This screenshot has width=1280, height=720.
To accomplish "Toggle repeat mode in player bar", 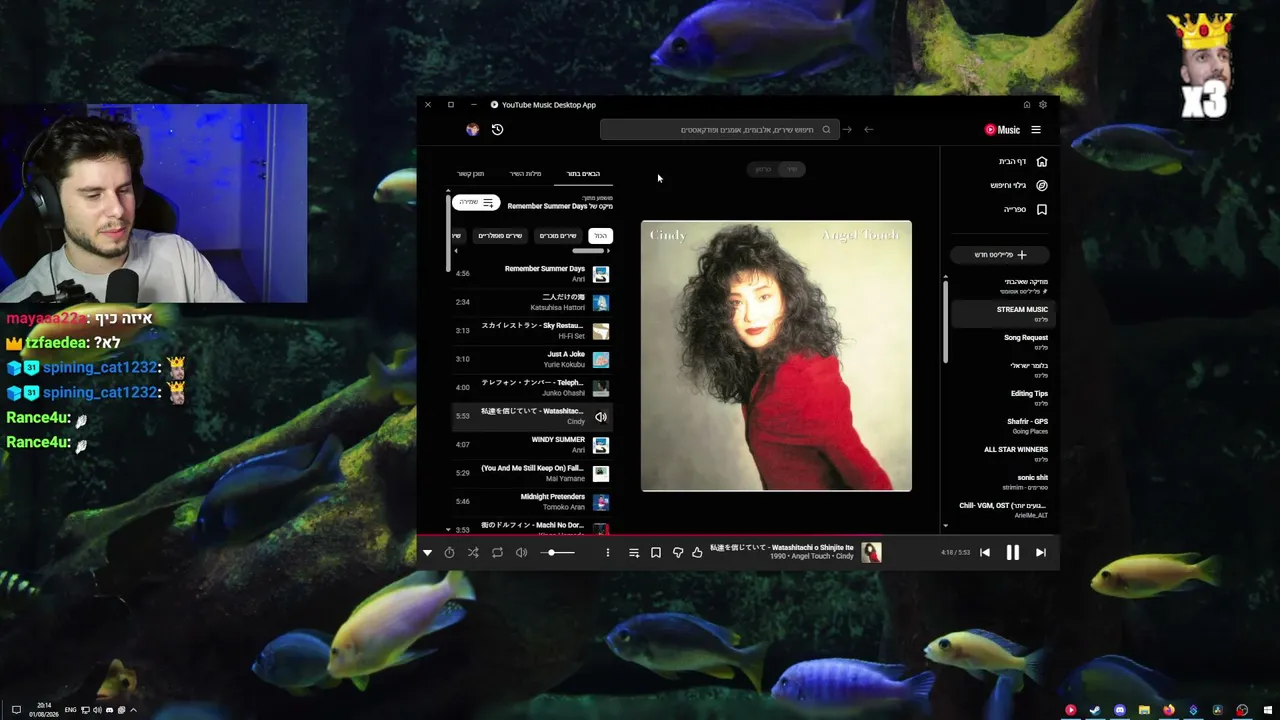I will [x=497, y=552].
